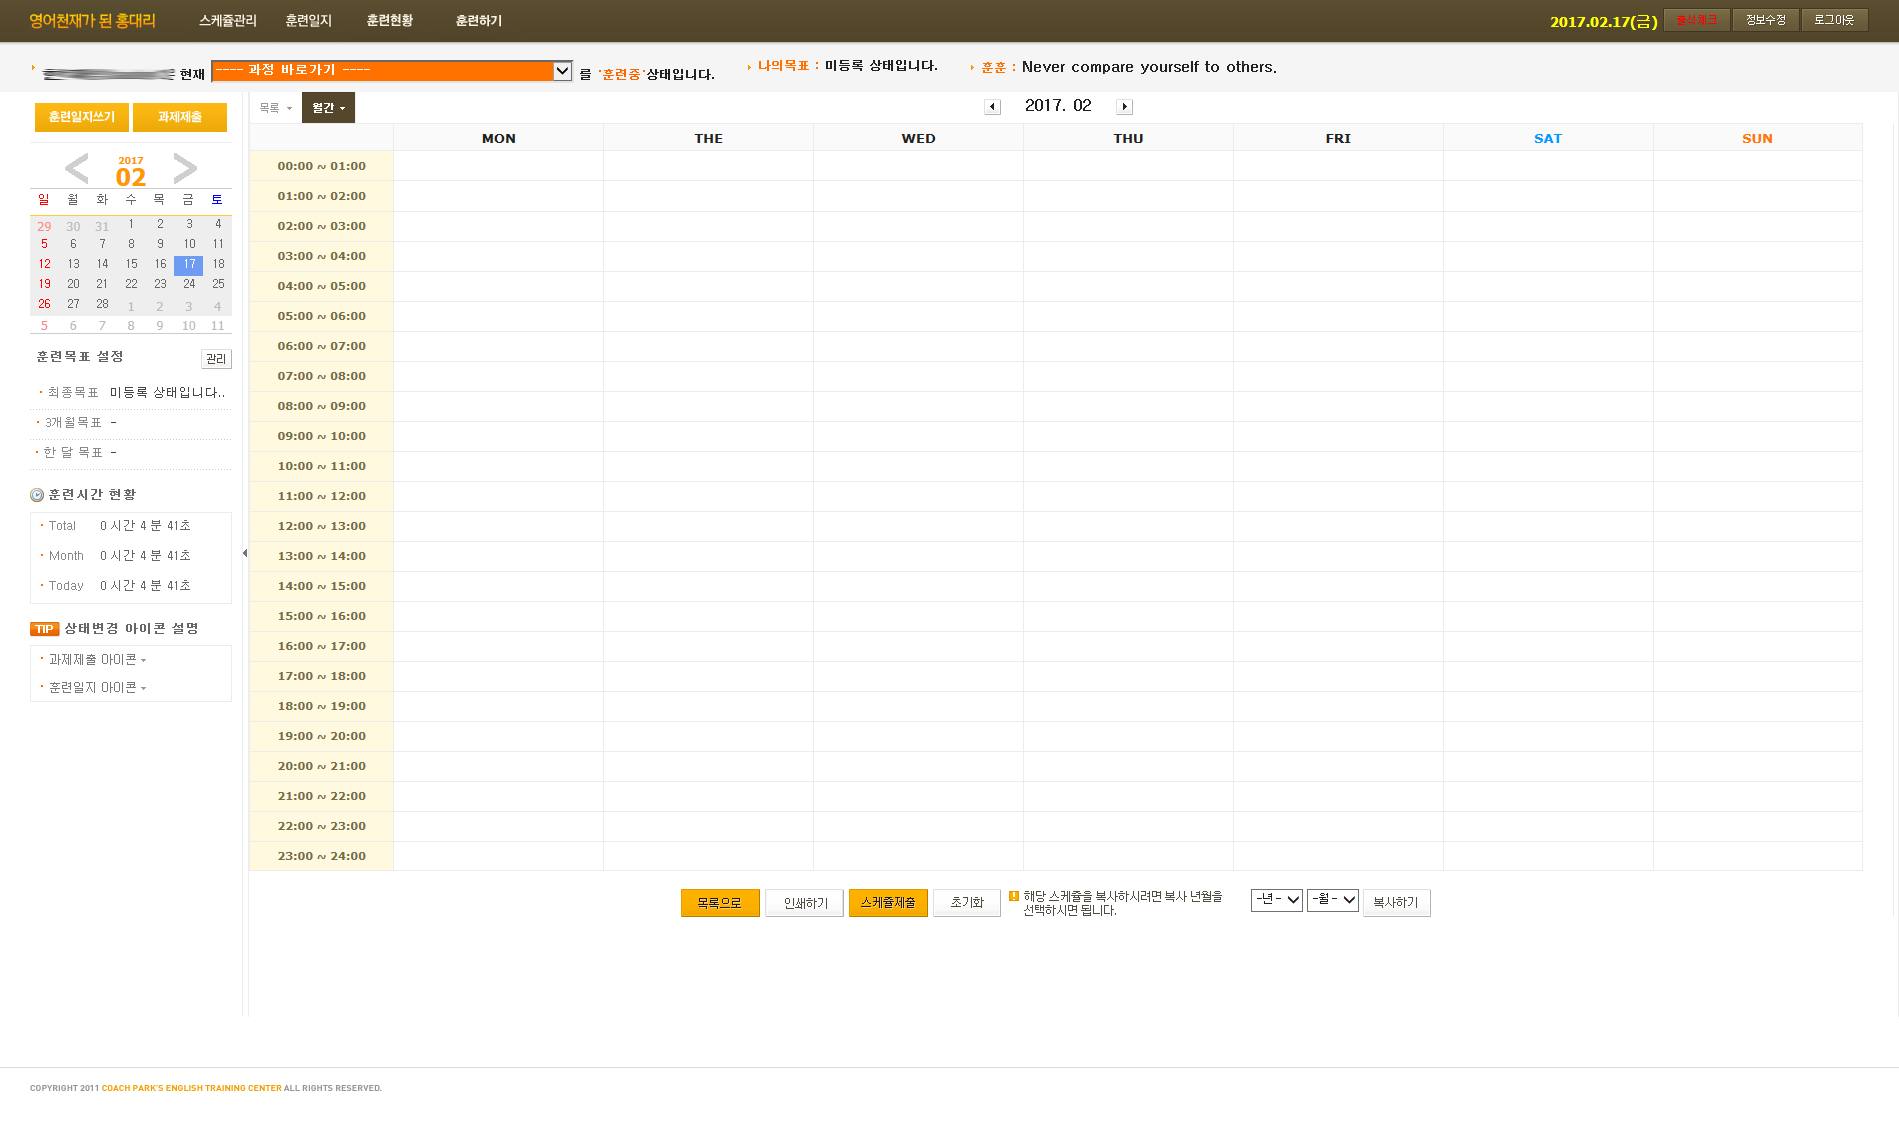Image resolution: width=1899 pixels, height=1128 pixels.
Task: Open the 훈련현황 menu
Action: (x=389, y=21)
